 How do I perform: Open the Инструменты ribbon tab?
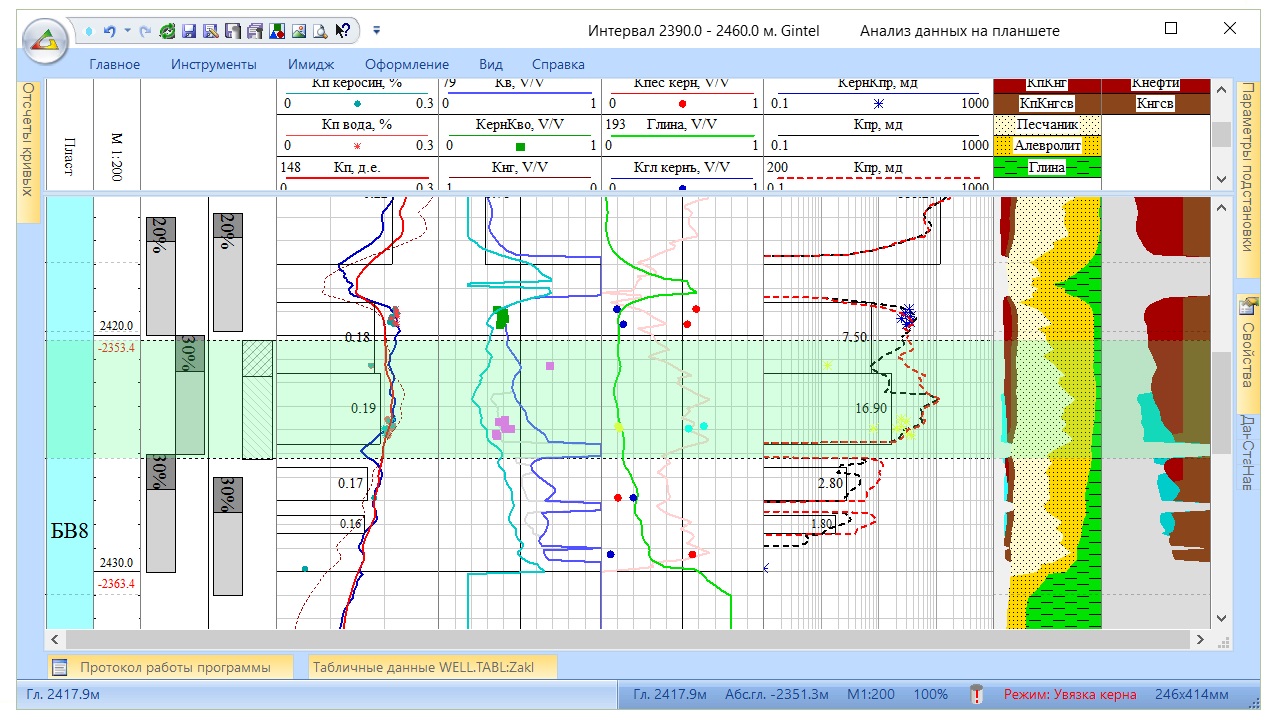pos(213,64)
